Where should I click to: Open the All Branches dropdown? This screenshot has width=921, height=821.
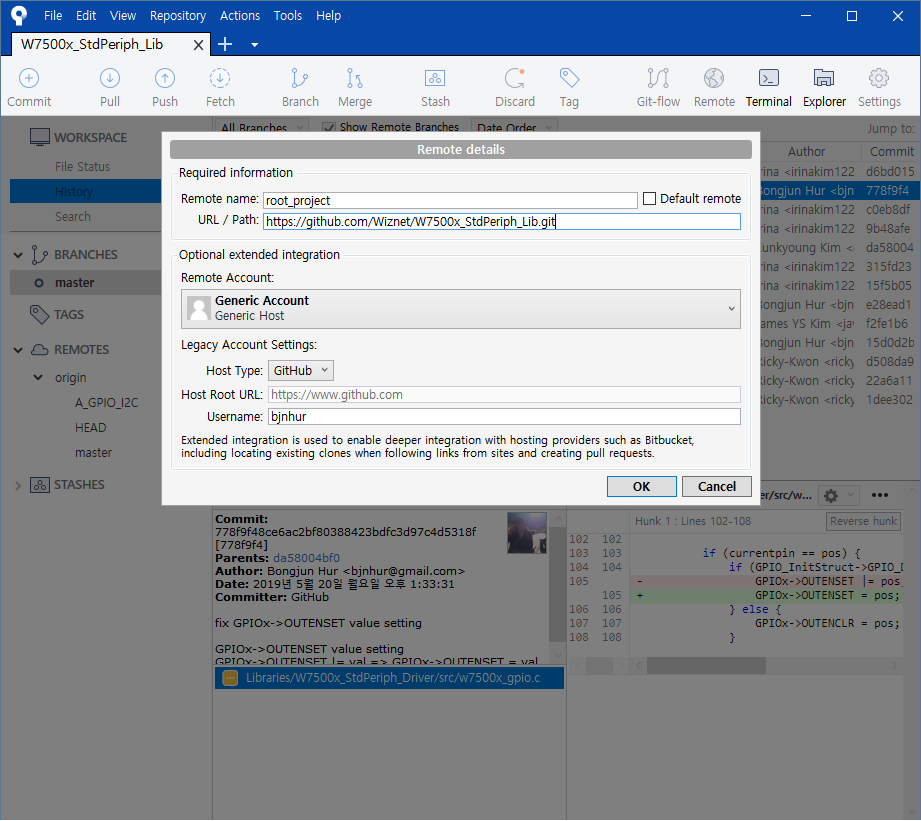261,127
